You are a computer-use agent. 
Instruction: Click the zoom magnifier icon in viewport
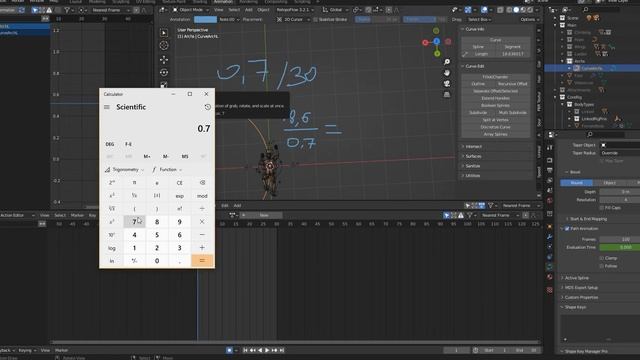(447, 62)
